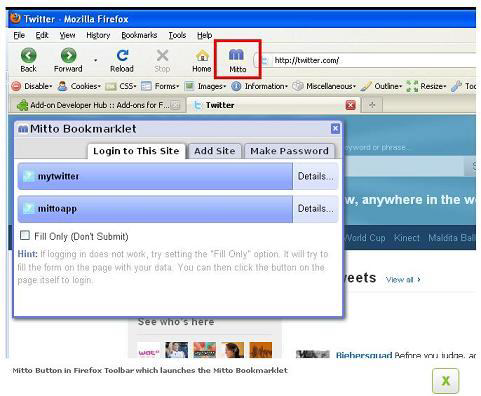Image resolution: width=481 pixels, height=396 pixels.
Task: Switch to the Make Password tab
Action: (289, 151)
